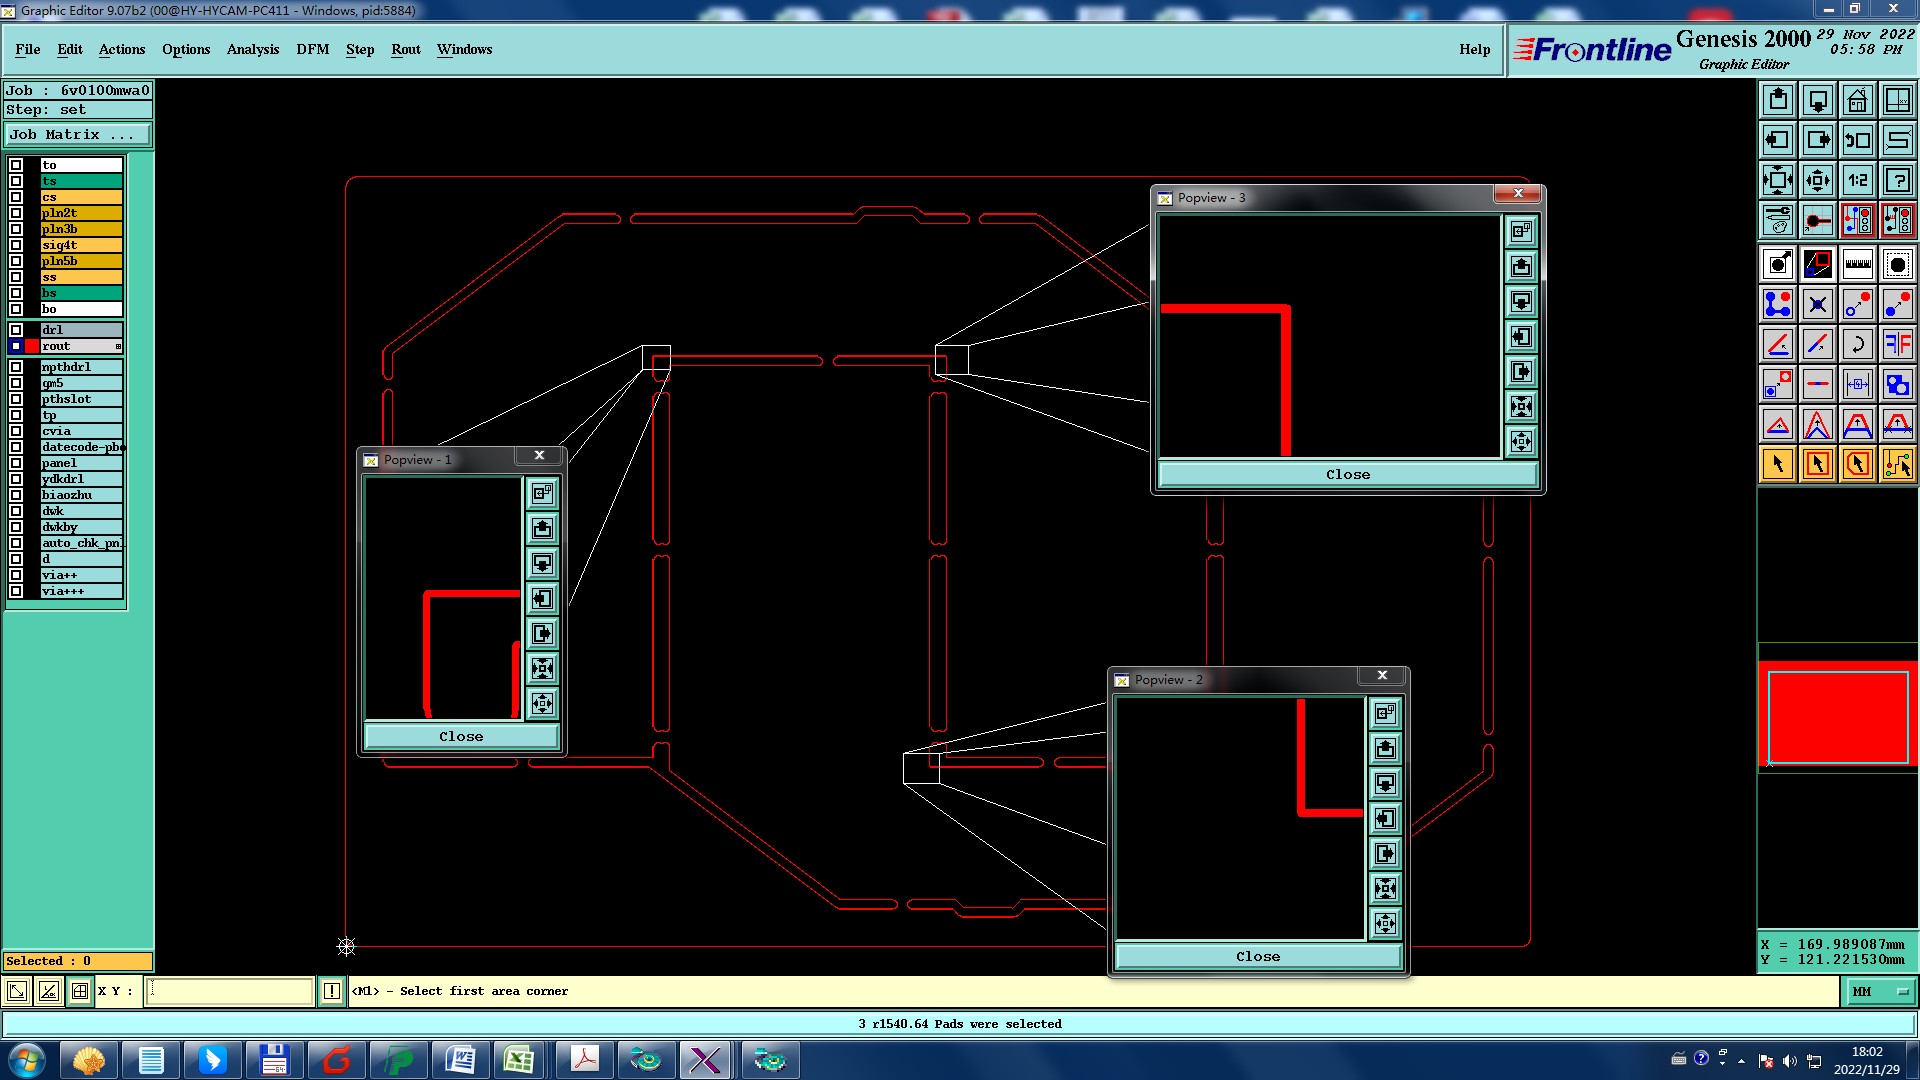1920x1080 pixels.
Task: Open the Rout menu
Action: tap(406, 49)
